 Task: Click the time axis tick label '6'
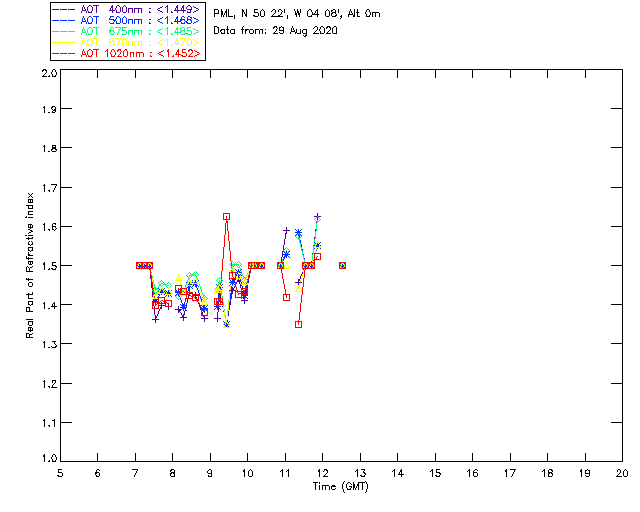pyautogui.click(x=98, y=473)
